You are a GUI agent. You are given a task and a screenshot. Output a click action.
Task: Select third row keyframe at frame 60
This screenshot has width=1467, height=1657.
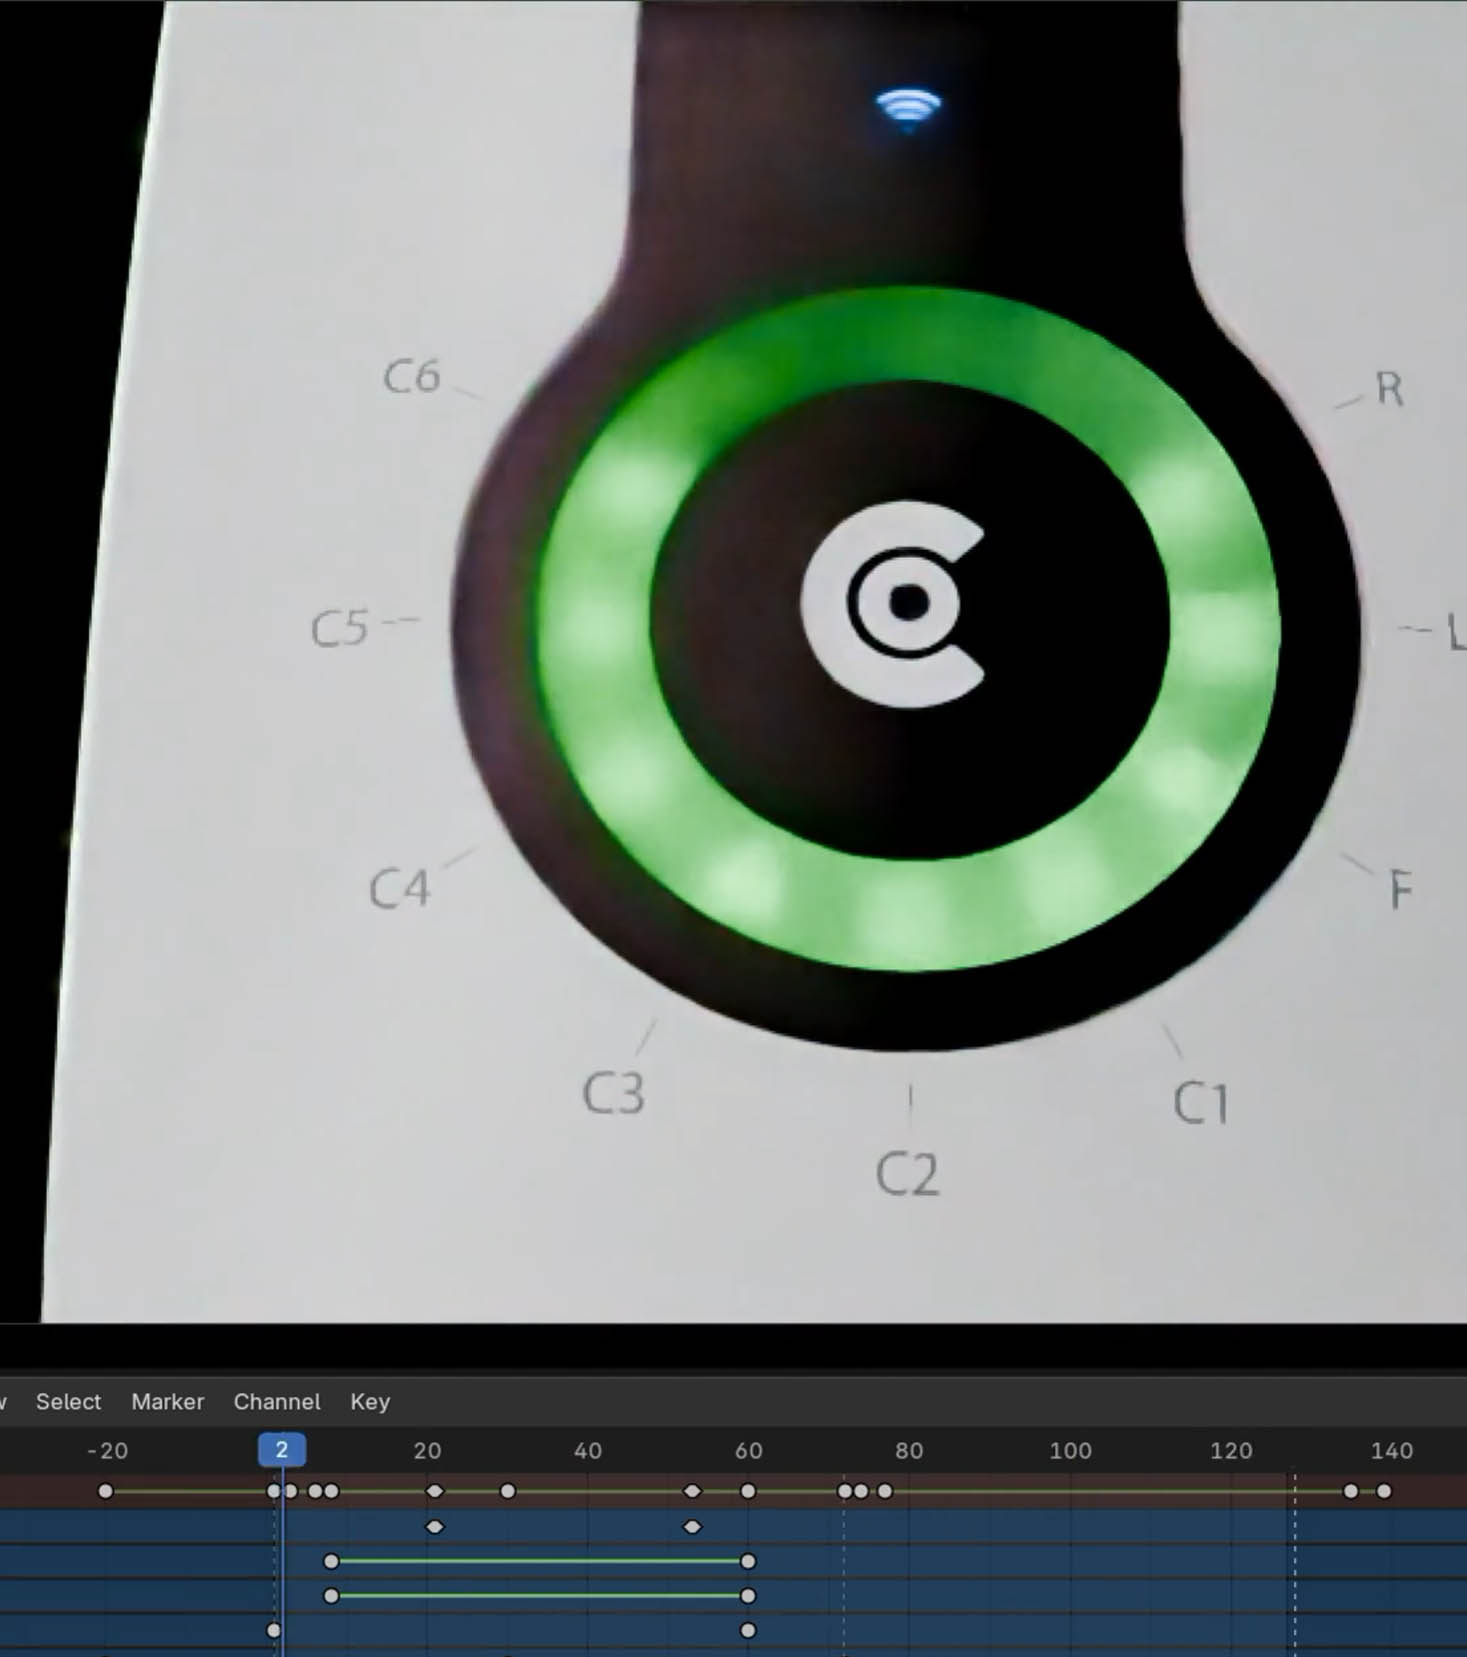tap(748, 1561)
